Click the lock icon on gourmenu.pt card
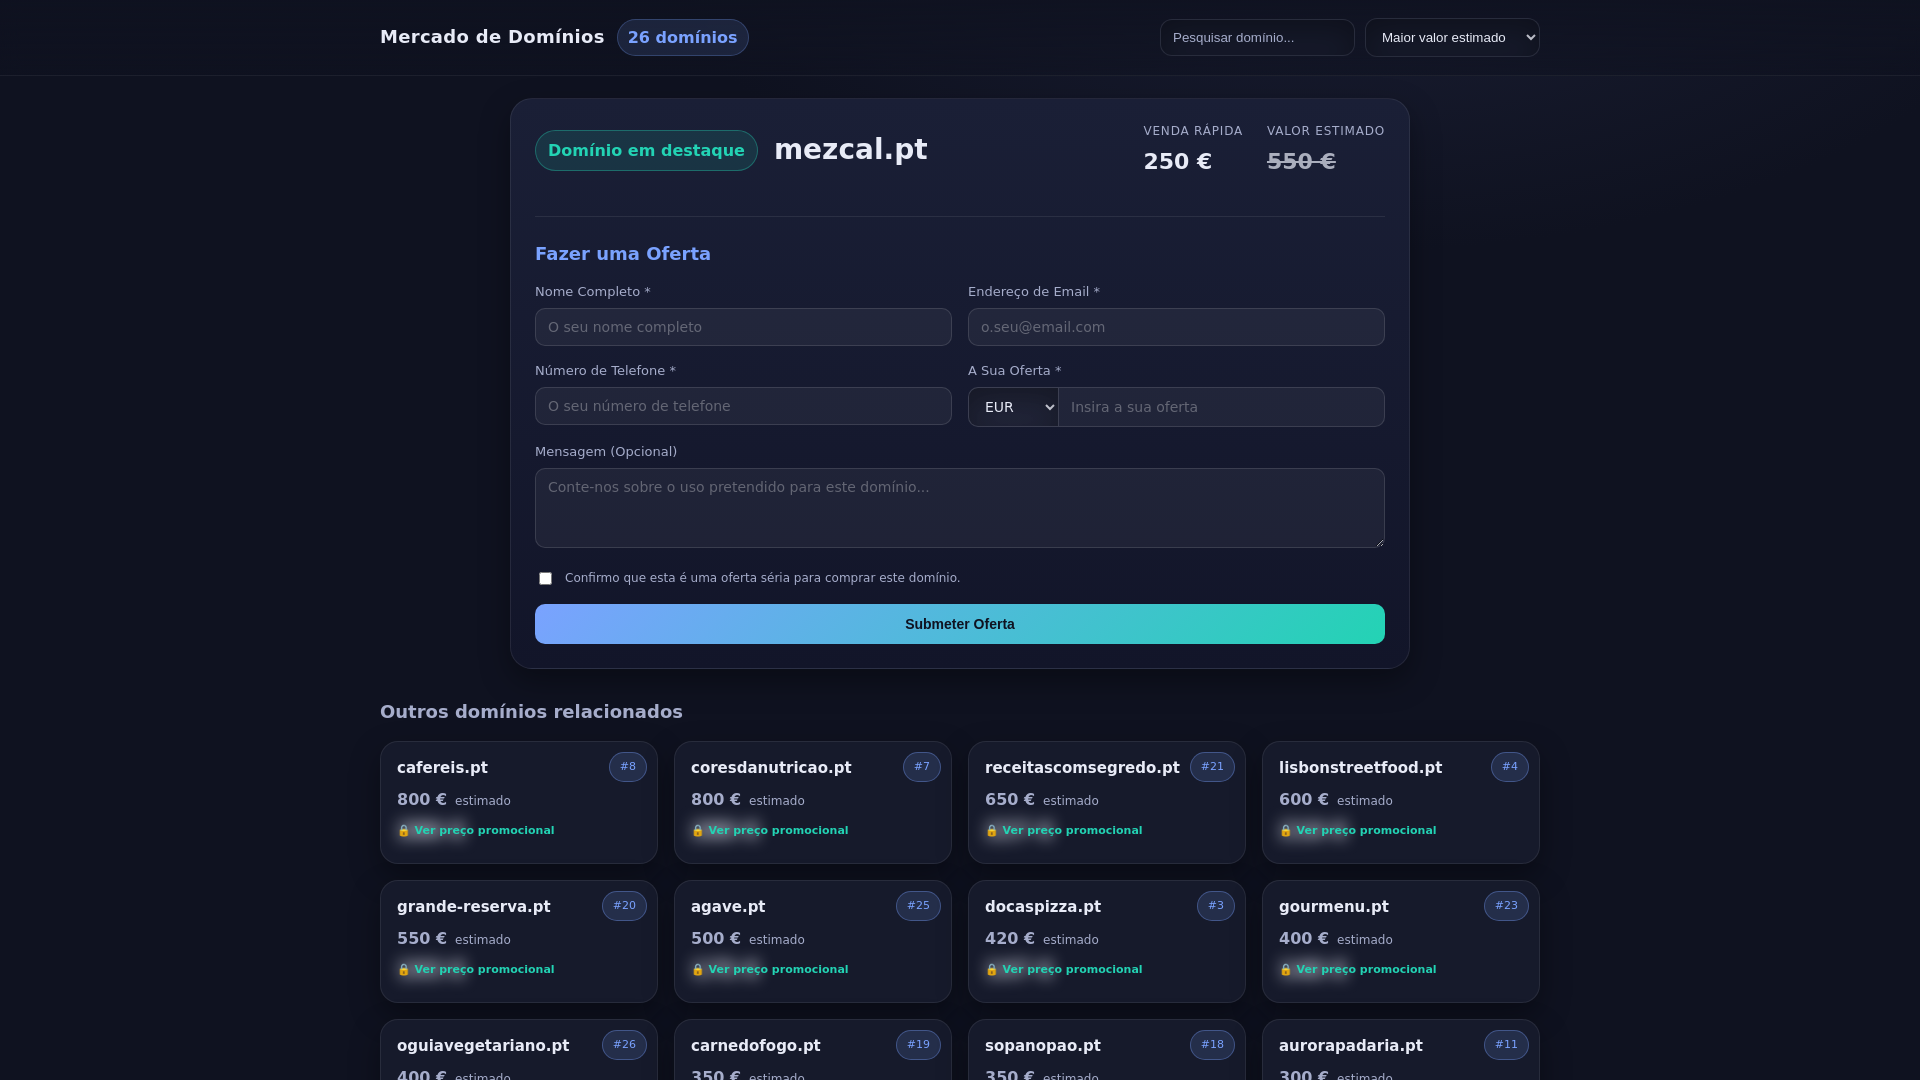Image resolution: width=1920 pixels, height=1080 pixels. coord(1286,970)
